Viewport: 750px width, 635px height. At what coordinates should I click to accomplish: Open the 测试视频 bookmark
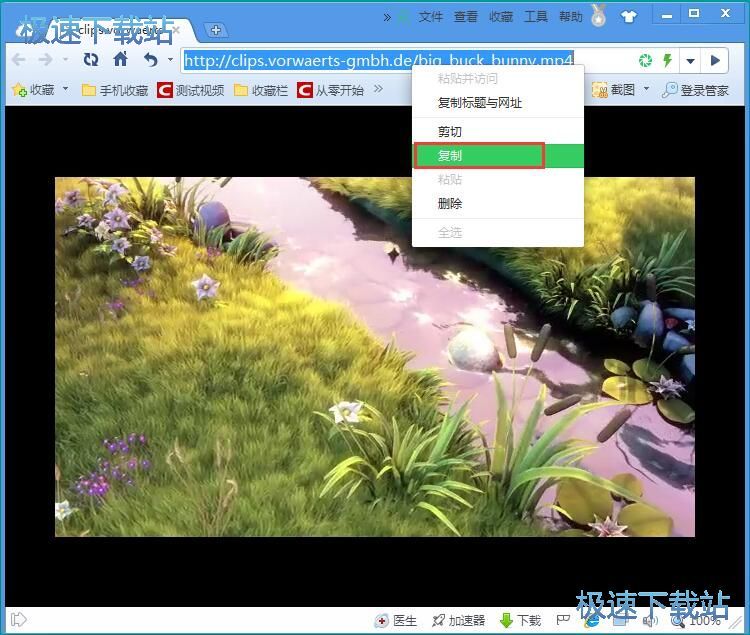tap(191, 90)
